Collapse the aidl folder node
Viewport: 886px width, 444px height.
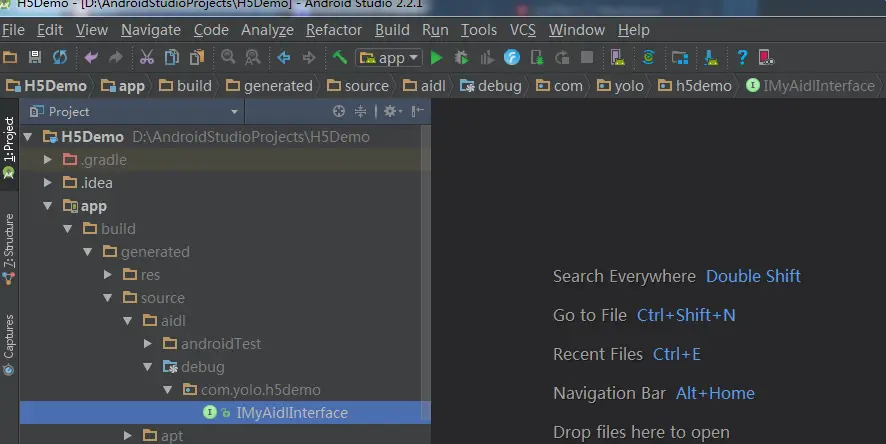[128, 321]
